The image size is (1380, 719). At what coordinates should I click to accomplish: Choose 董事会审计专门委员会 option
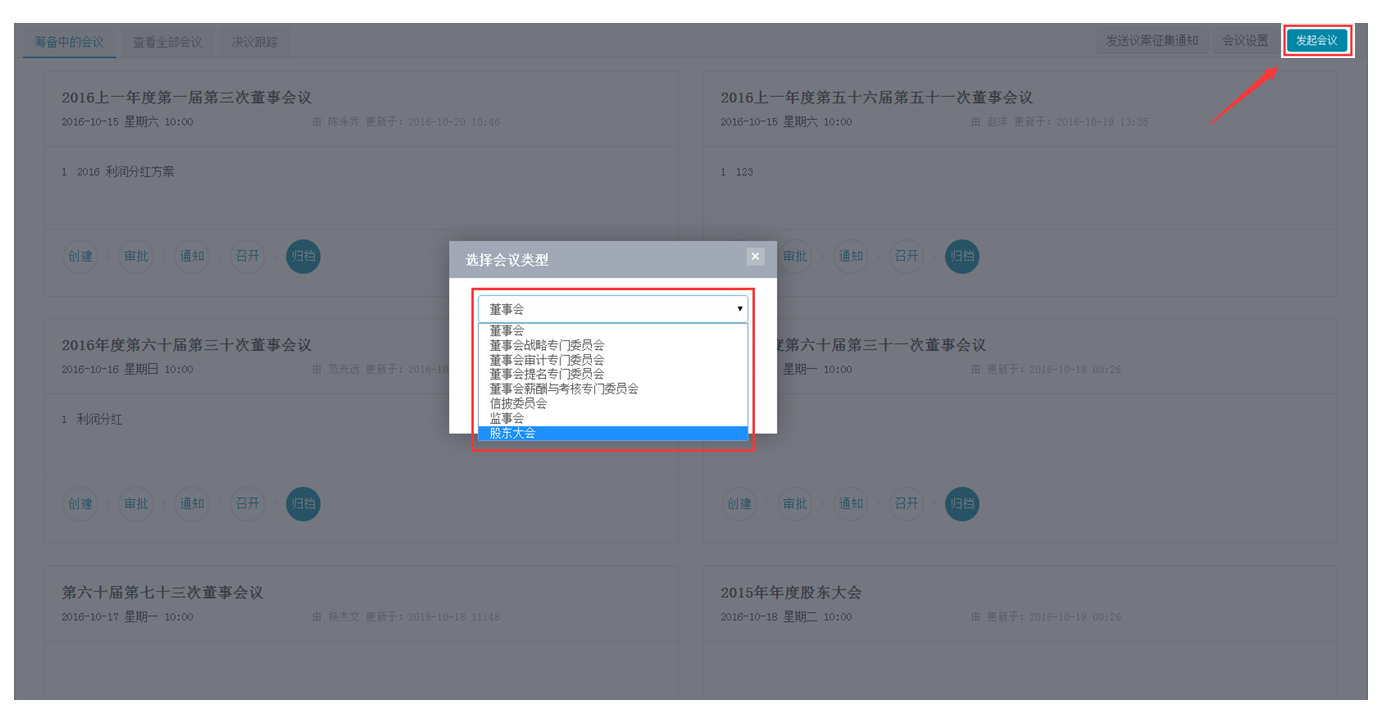[613, 359]
